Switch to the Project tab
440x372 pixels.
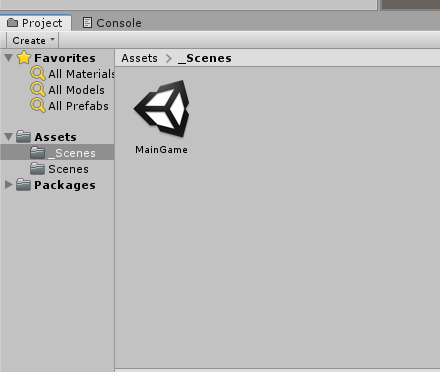pyautogui.click(x=35, y=23)
